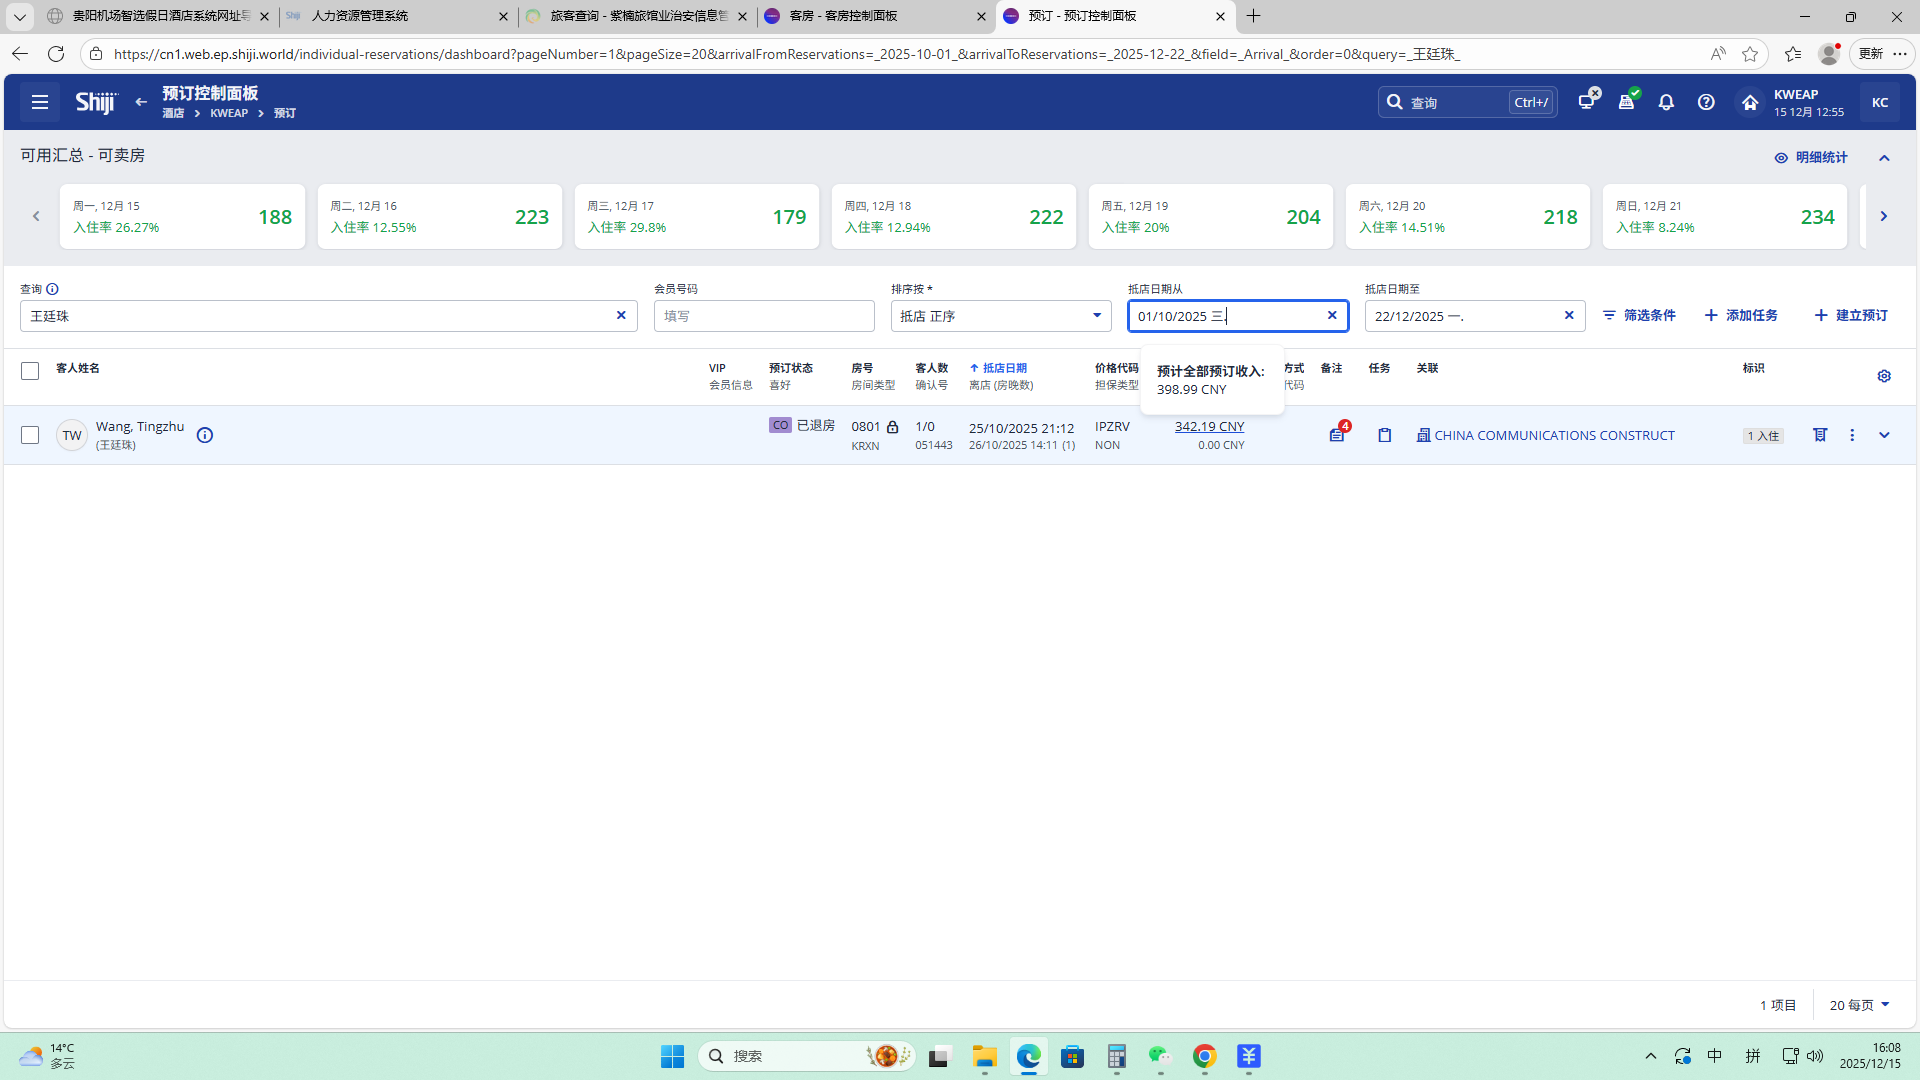Open the 20 每页 page size dropdown
Screen dimensions: 1920x1080
1859,1005
